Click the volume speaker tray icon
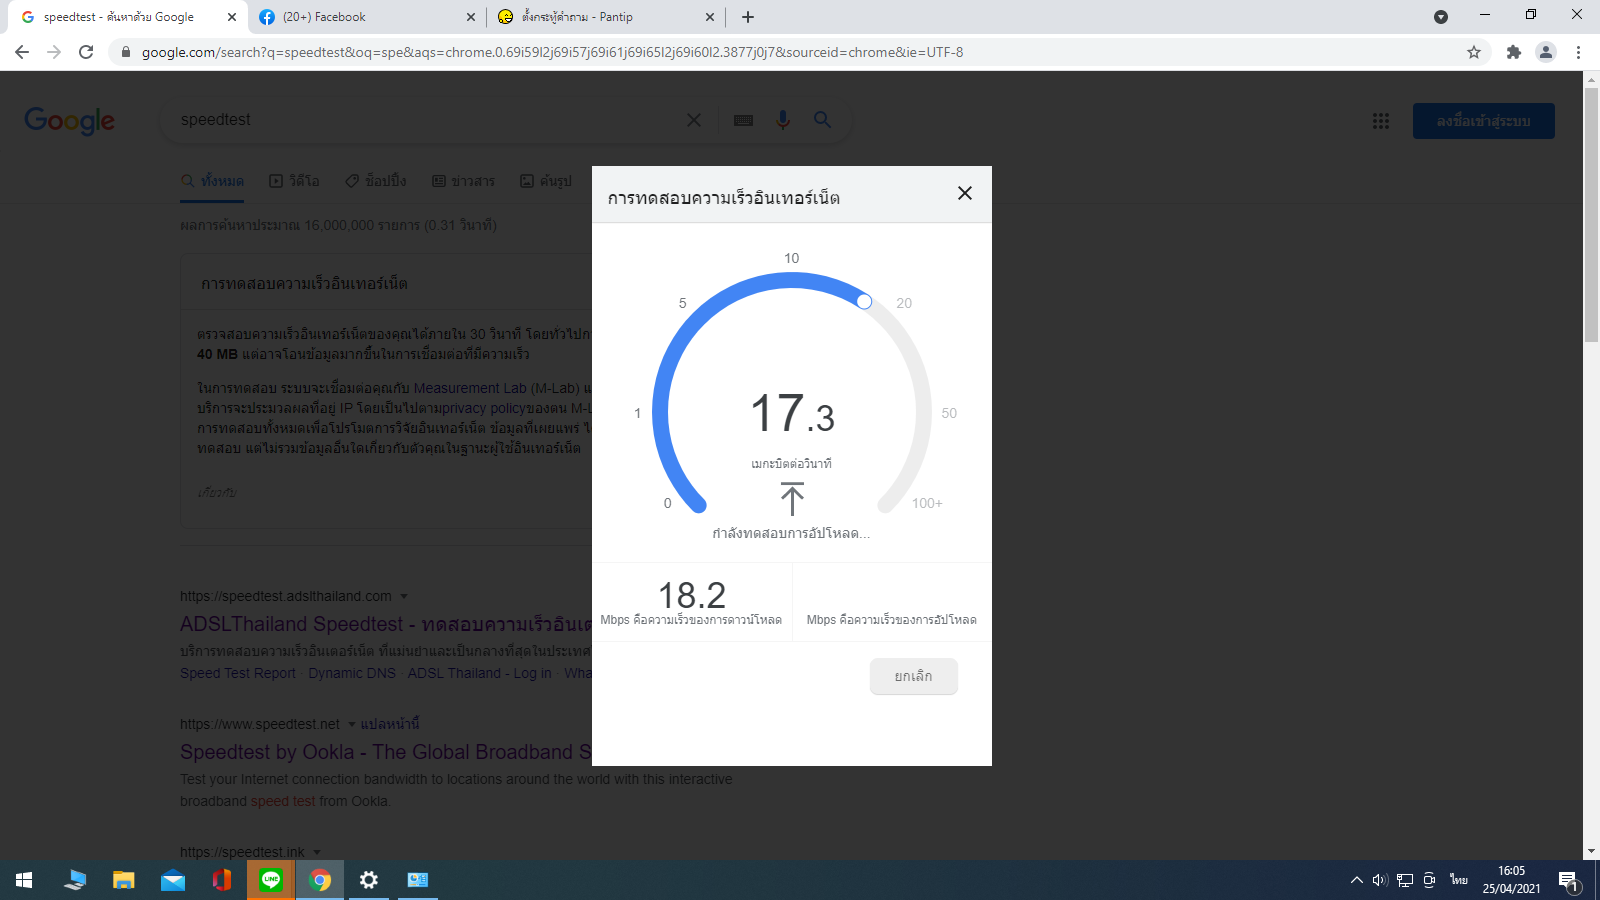1600x900 pixels. click(1381, 880)
